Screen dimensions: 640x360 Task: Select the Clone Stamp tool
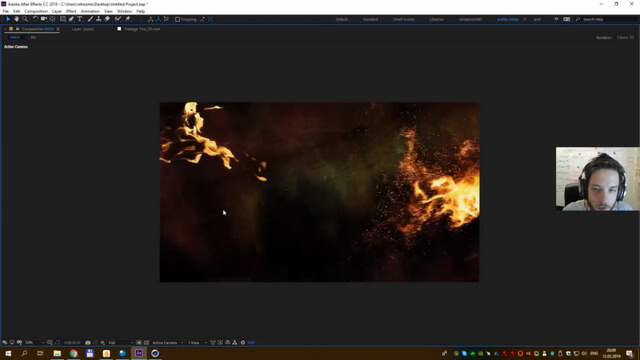[x=98, y=19]
